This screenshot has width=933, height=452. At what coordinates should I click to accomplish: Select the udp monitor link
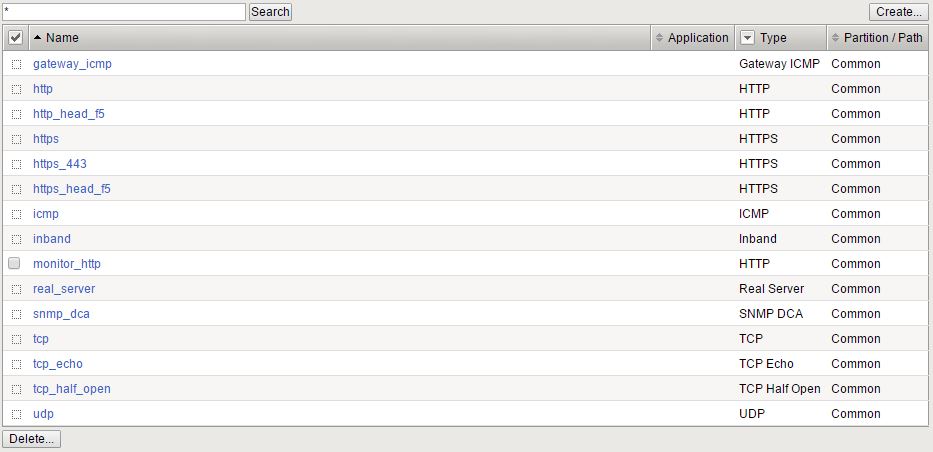tap(43, 414)
